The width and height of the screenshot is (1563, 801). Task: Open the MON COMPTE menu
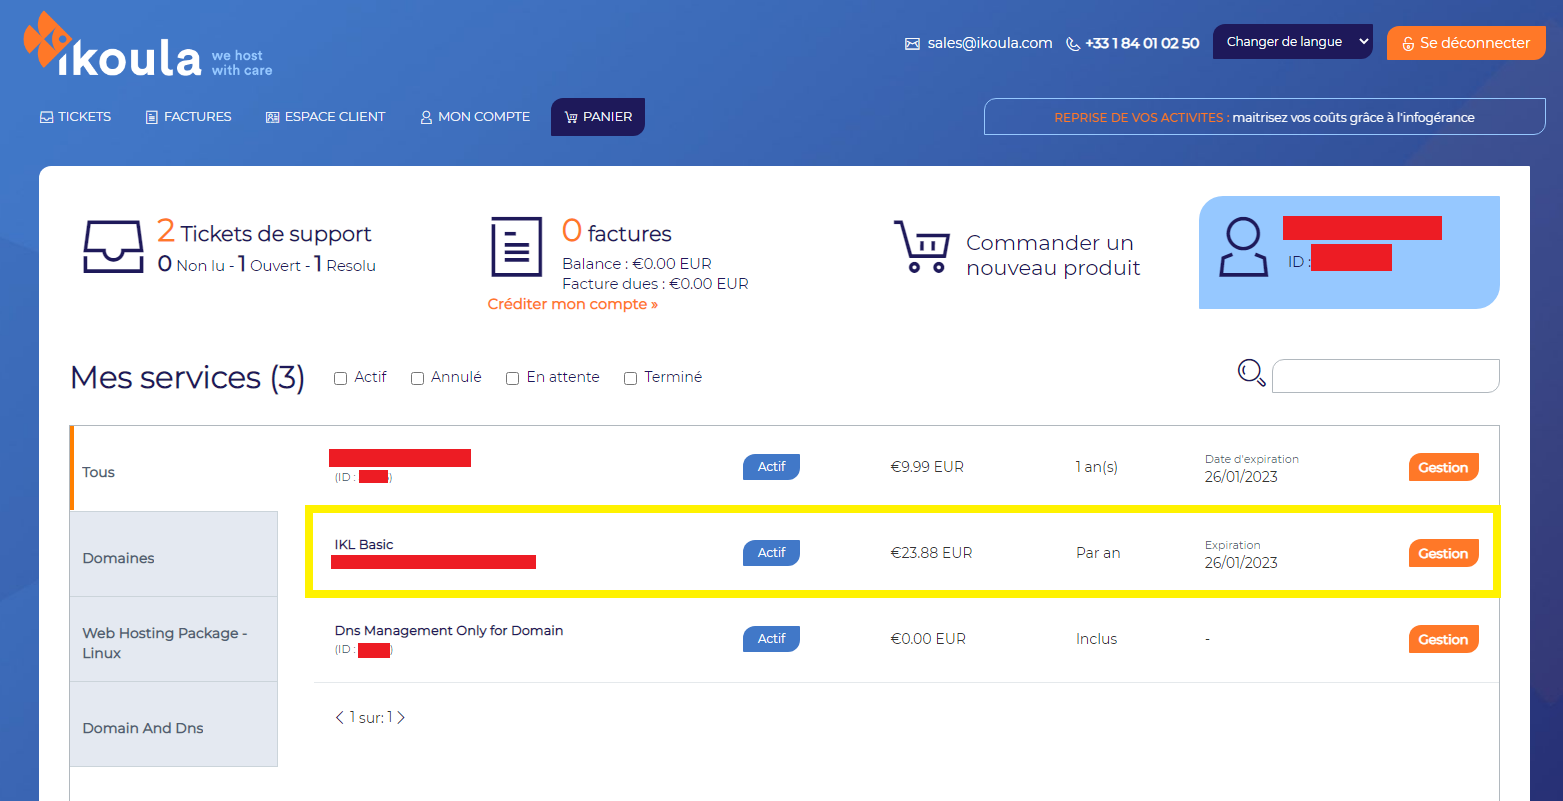tap(475, 117)
